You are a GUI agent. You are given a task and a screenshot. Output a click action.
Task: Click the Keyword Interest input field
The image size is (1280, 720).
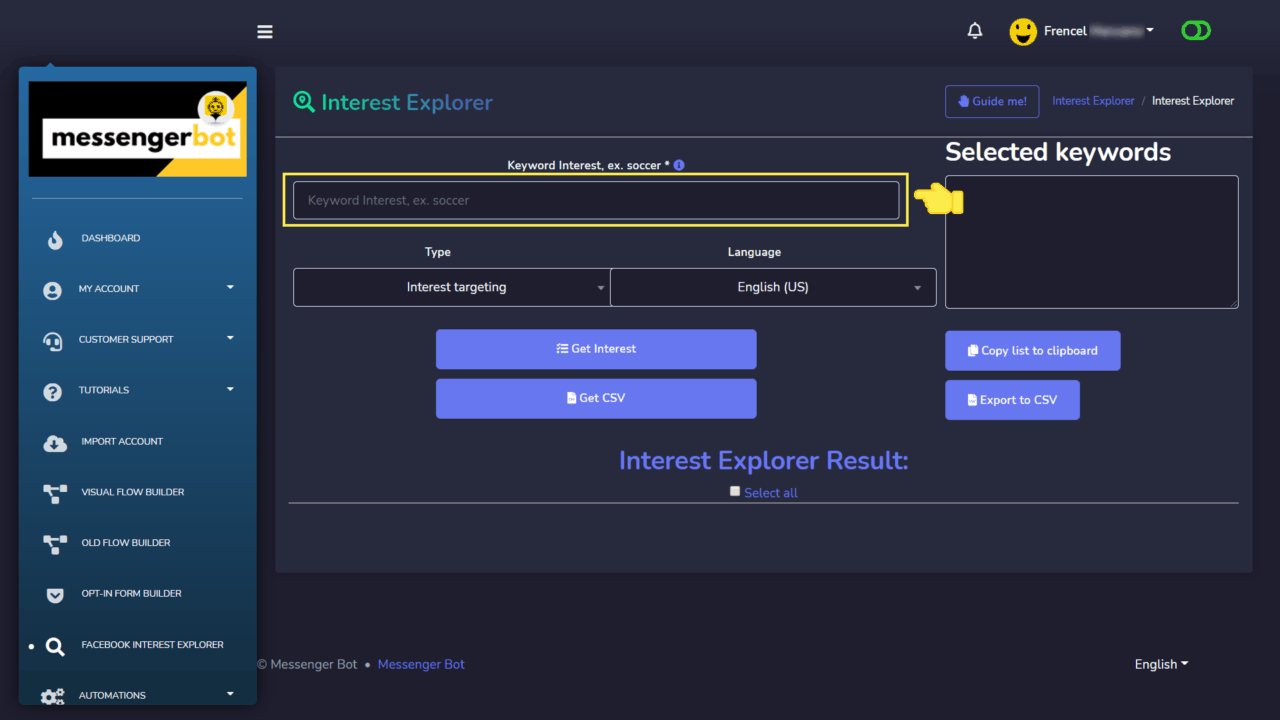[595, 200]
